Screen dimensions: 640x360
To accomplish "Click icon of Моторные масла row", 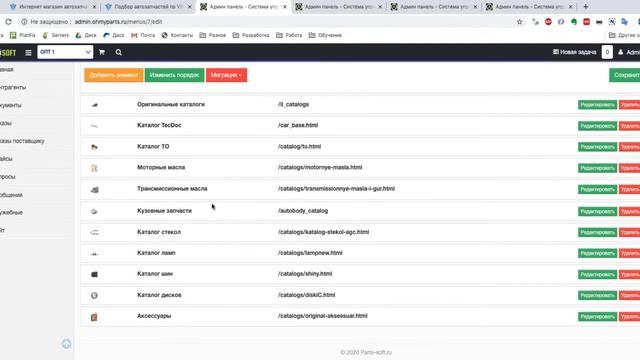I will pos(94,168).
